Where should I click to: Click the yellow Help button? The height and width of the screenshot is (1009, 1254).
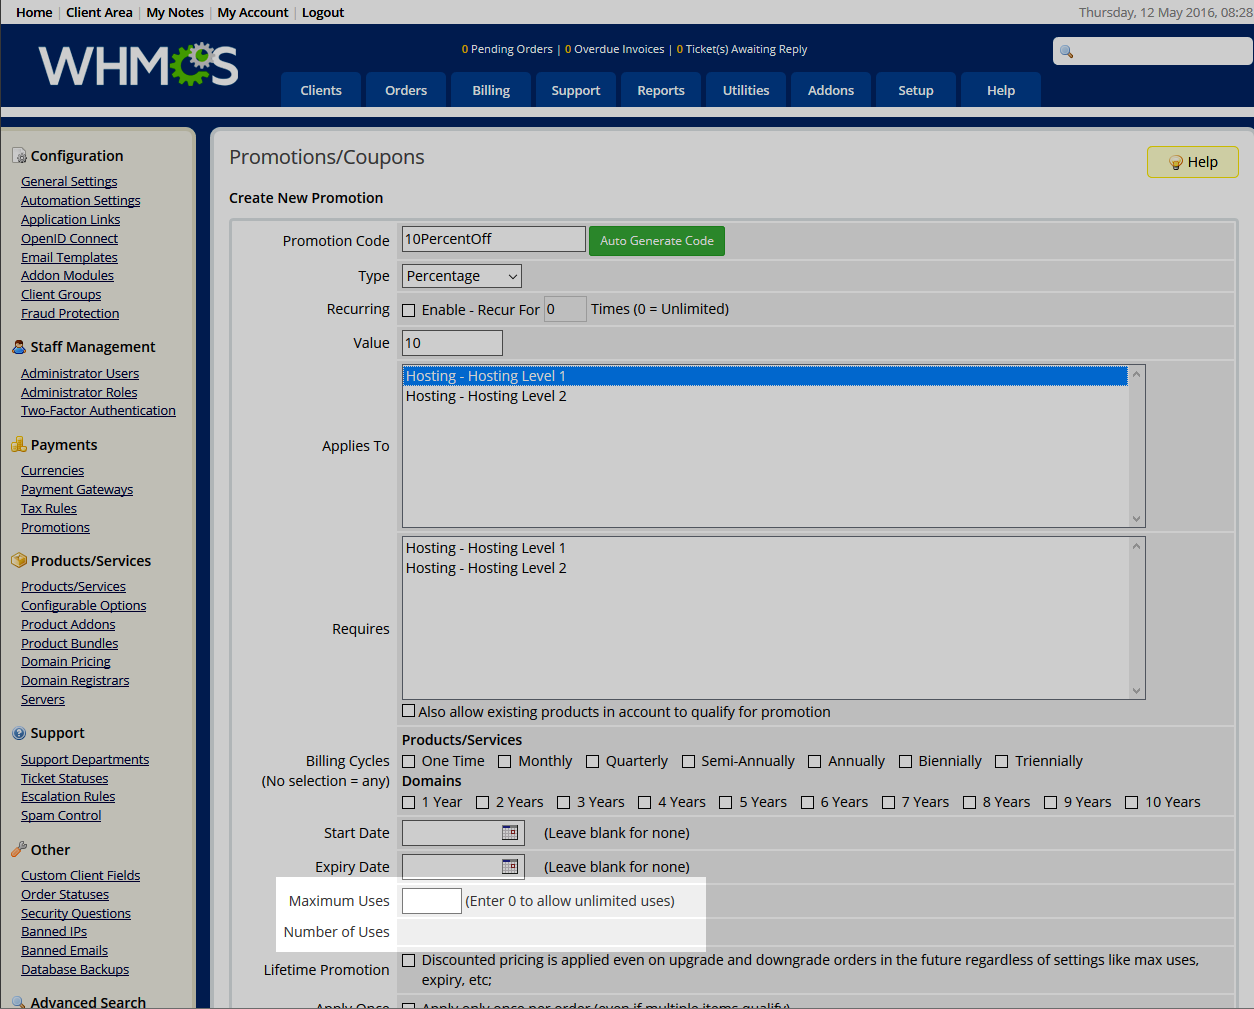point(1192,162)
